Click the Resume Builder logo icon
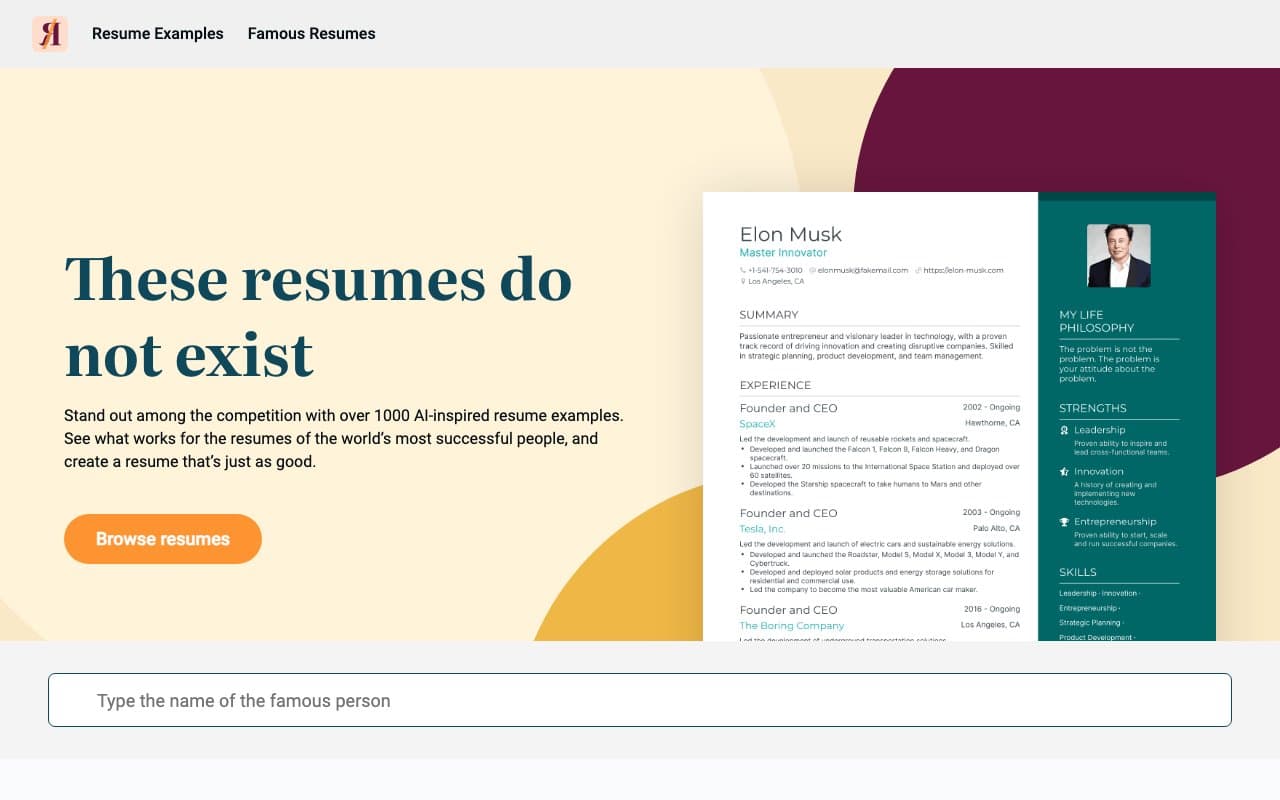 click(50, 33)
